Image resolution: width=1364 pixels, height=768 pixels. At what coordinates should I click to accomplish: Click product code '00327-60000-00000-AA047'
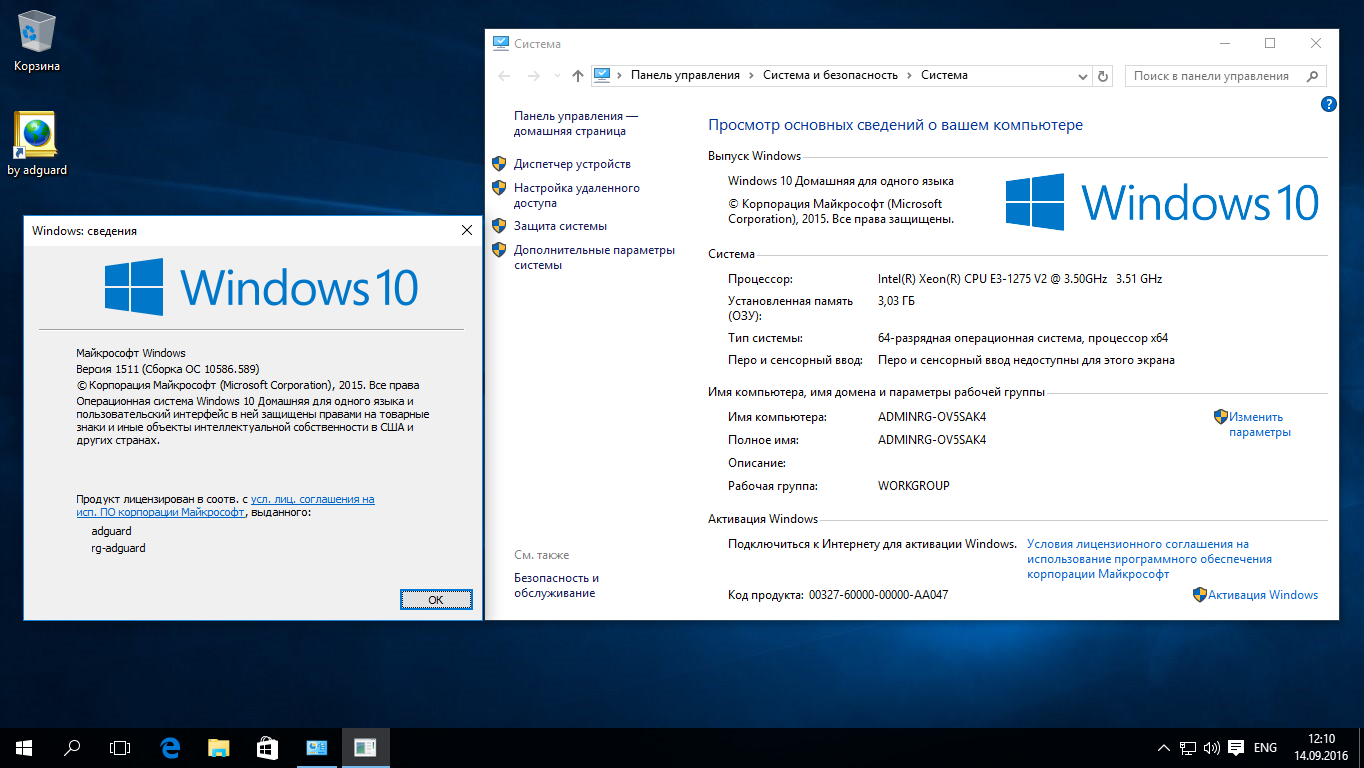coord(878,595)
